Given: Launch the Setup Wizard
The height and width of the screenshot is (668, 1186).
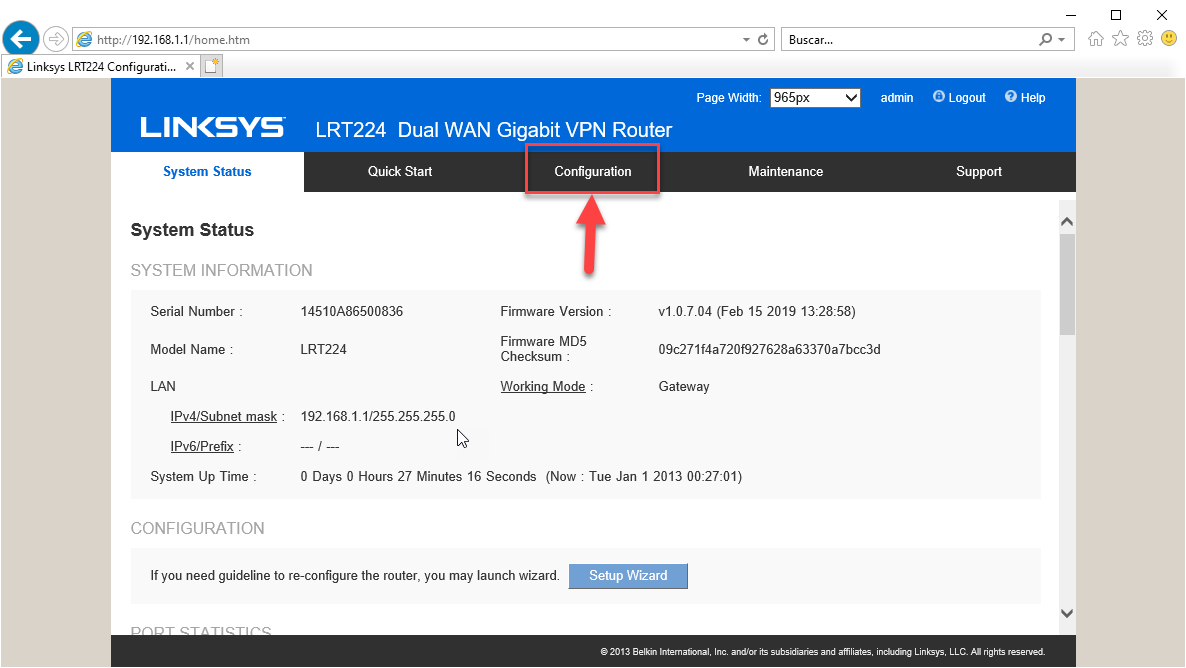Looking at the screenshot, I should click(x=628, y=576).
